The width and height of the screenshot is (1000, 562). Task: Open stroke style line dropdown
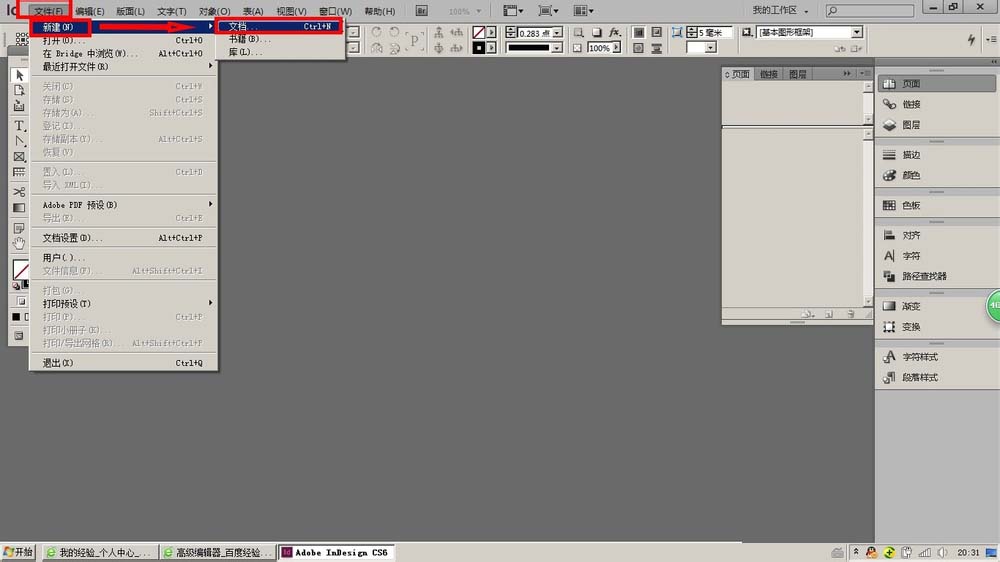click(x=557, y=48)
